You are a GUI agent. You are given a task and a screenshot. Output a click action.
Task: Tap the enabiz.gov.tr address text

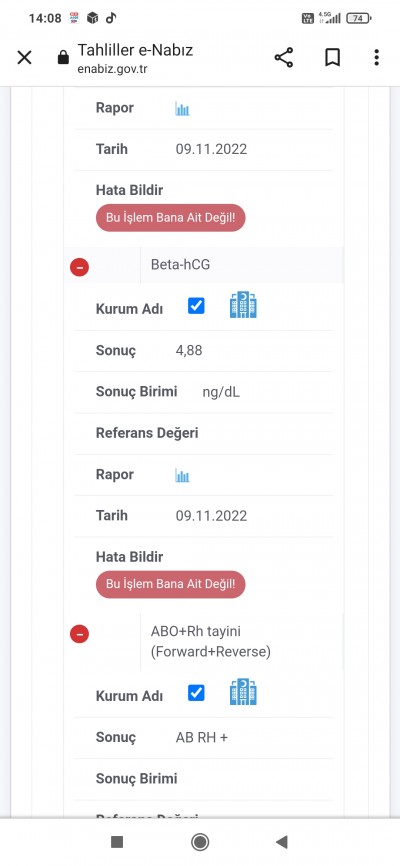pyautogui.click(x=112, y=69)
